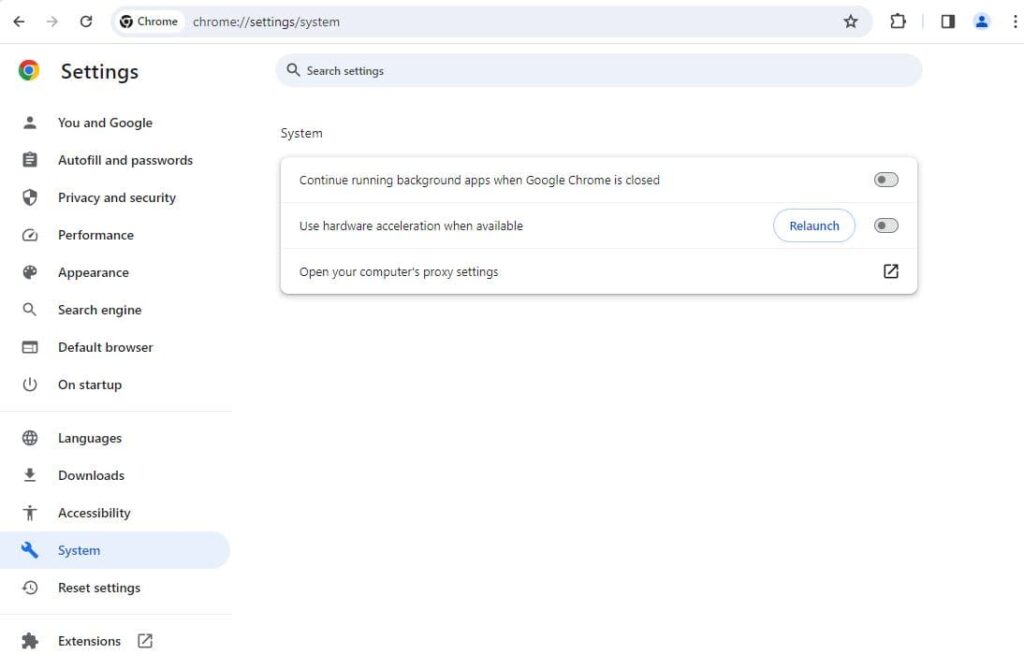
Task: Click the external link icon beside Extensions
Action: click(x=145, y=641)
